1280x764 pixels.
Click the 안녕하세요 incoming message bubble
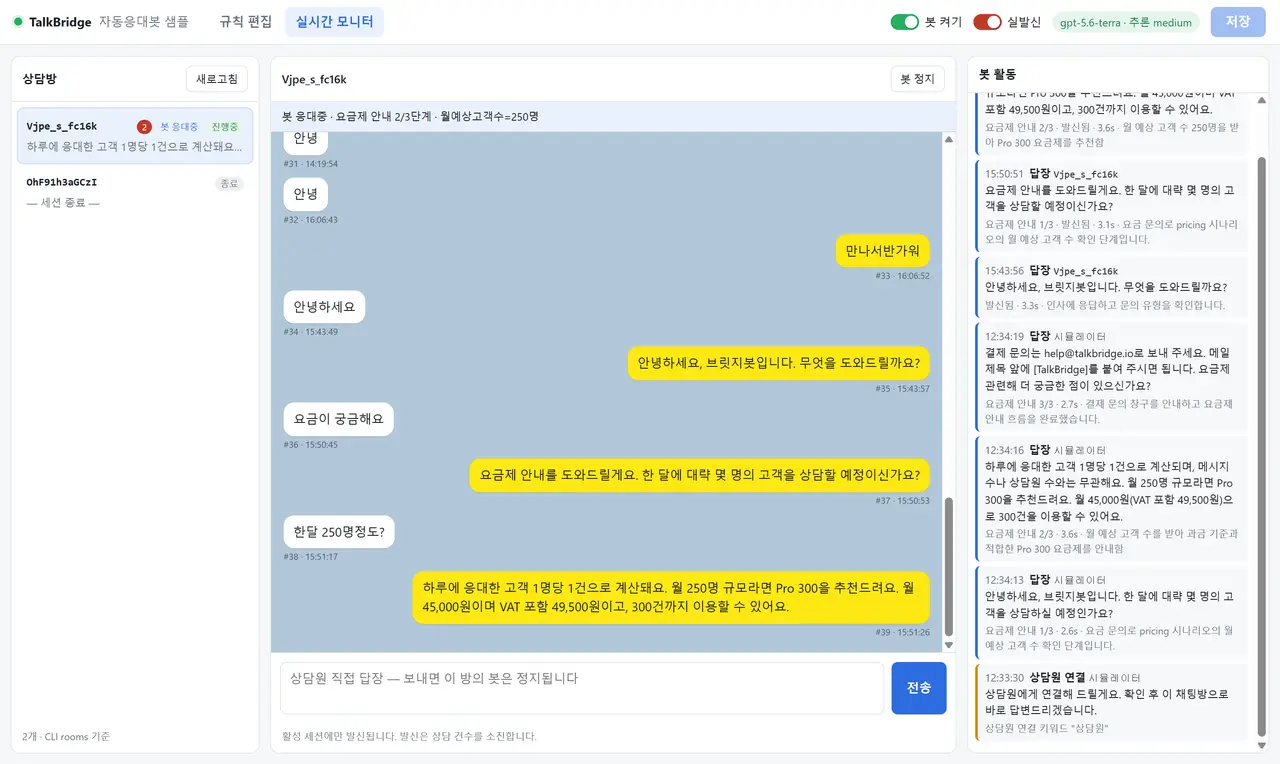[324, 307]
